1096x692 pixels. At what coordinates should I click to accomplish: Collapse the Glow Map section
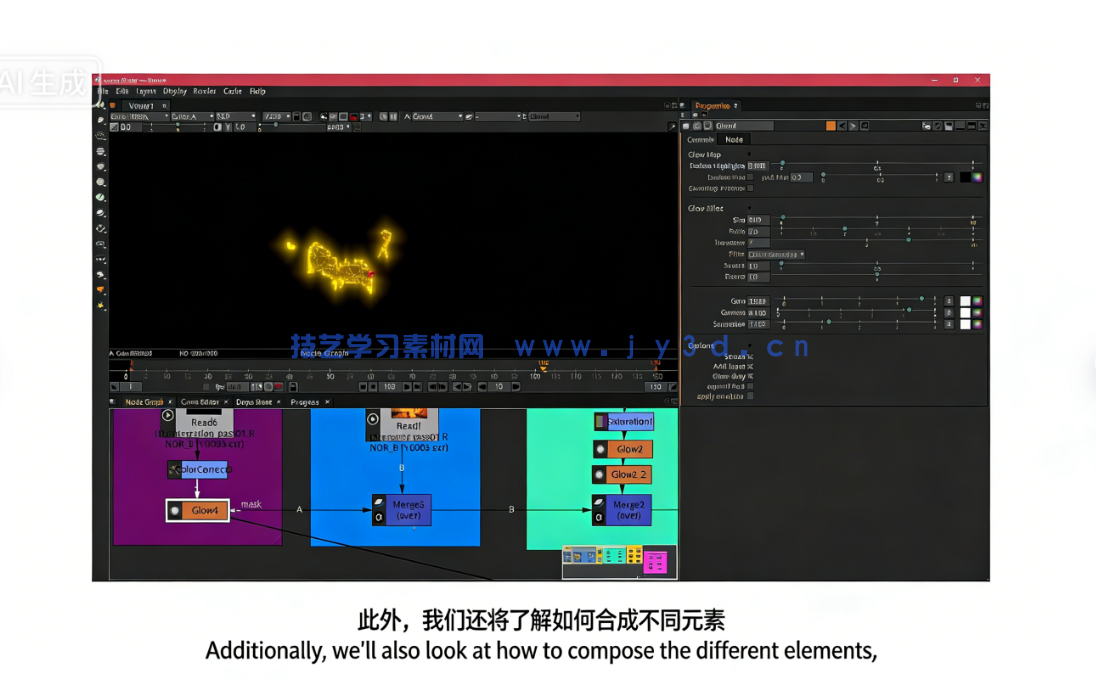pos(748,155)
